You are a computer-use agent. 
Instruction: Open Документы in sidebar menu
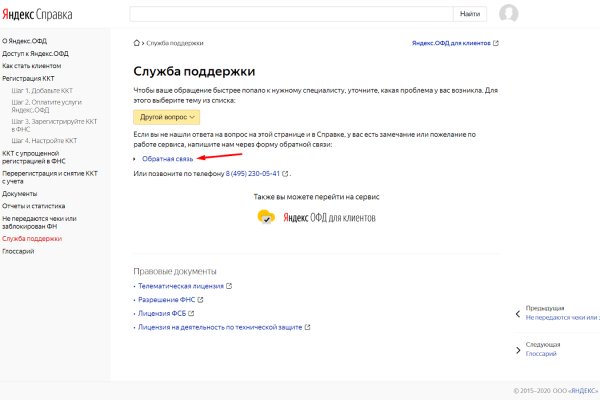pos(20,193)
